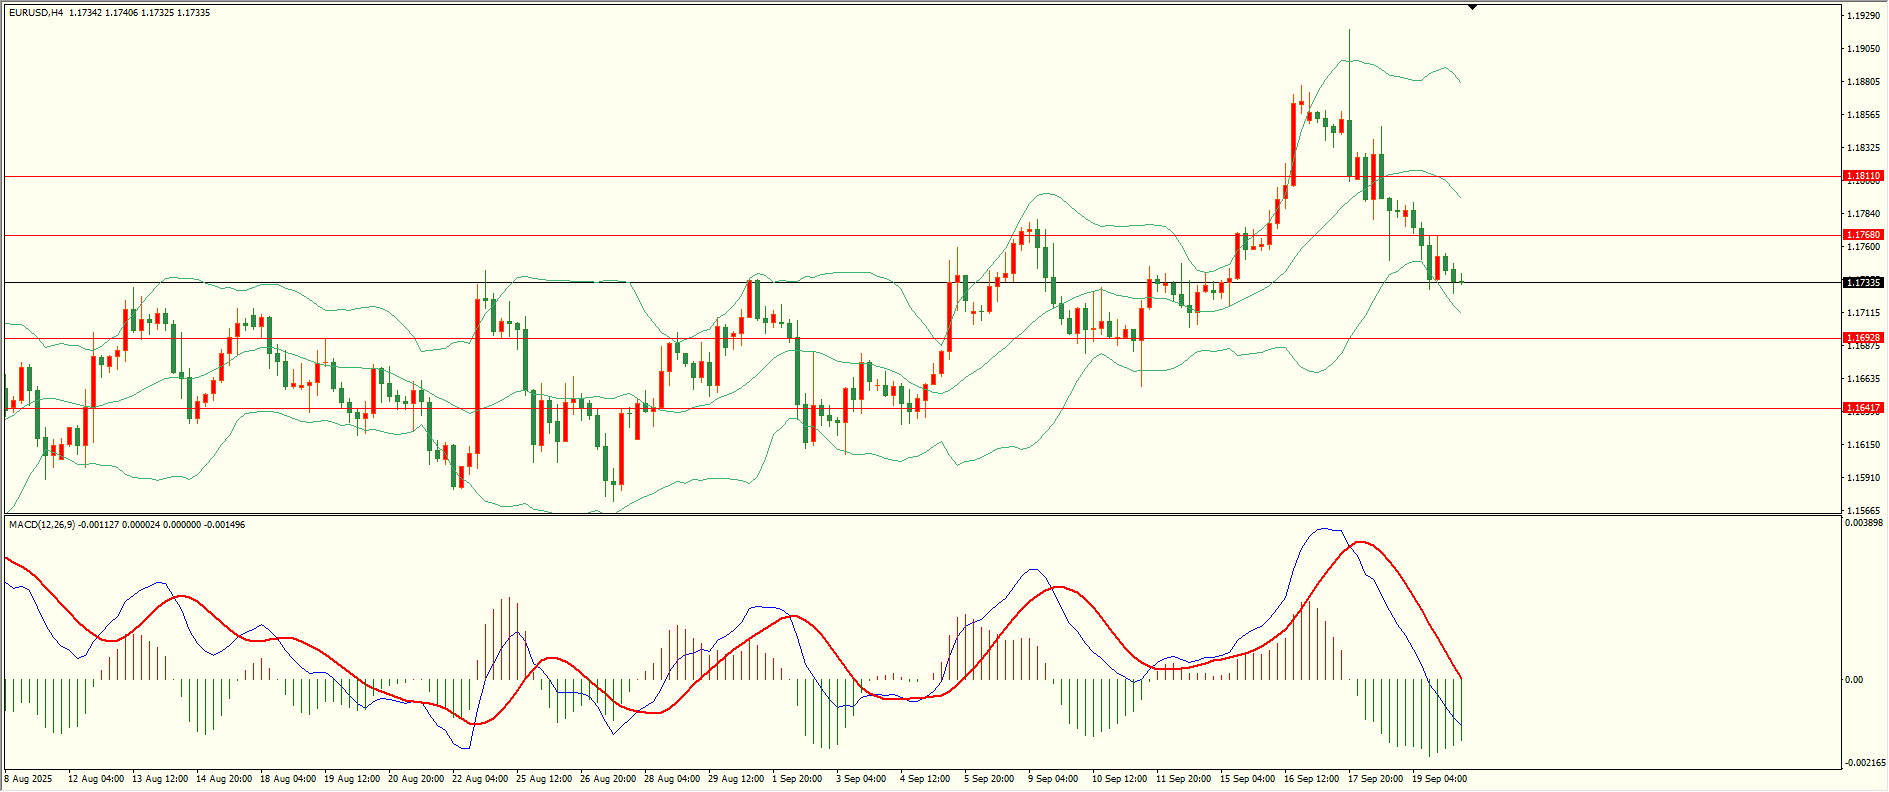
Task: Click the 1.19290 price axis value
Action: [x=1863, y=16]
